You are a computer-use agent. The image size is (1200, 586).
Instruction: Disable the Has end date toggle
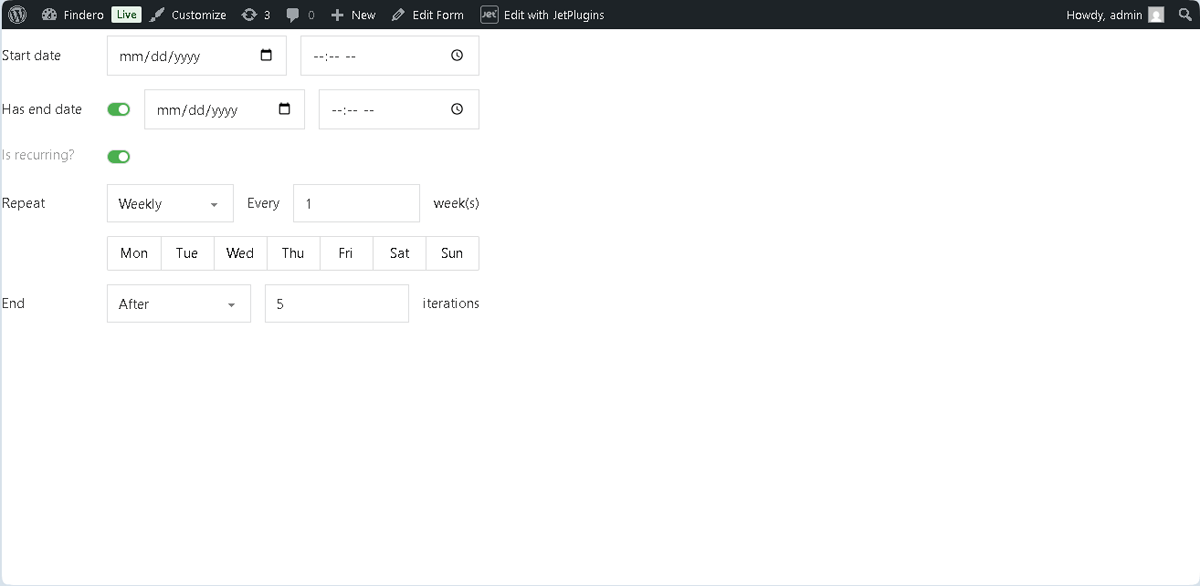pos(118,109)
